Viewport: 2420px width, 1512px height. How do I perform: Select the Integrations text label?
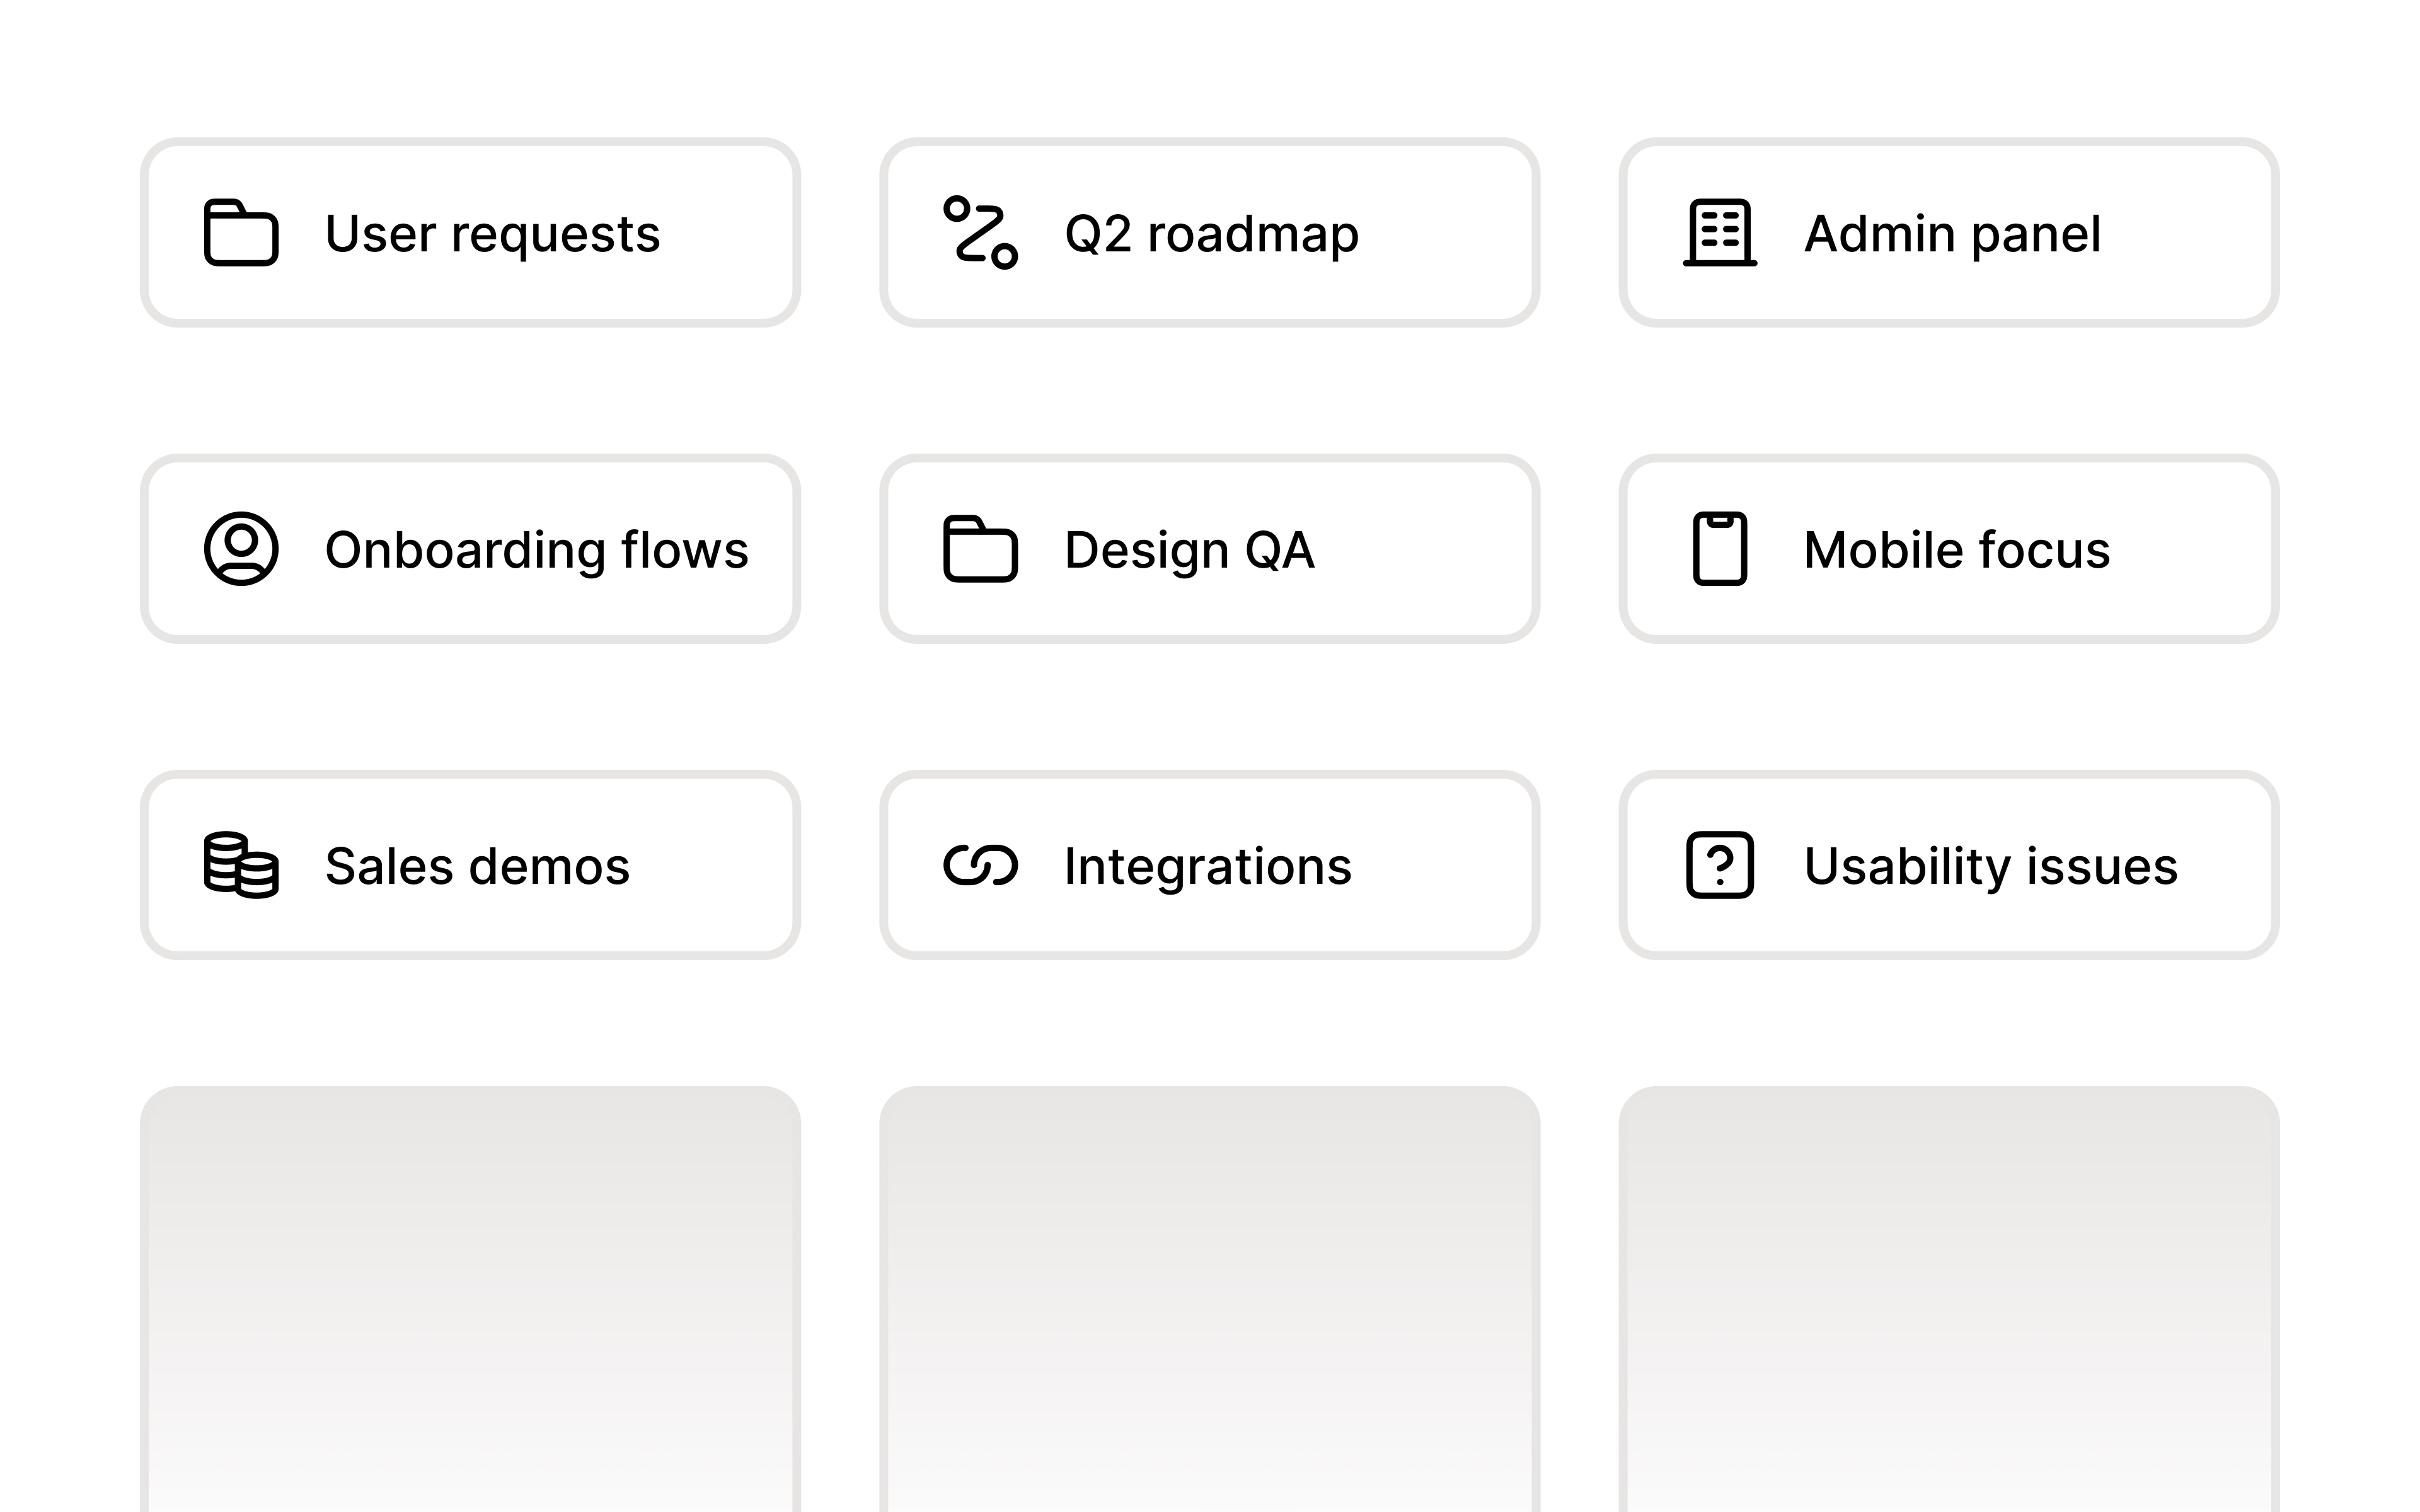(x=1207, y=865)
